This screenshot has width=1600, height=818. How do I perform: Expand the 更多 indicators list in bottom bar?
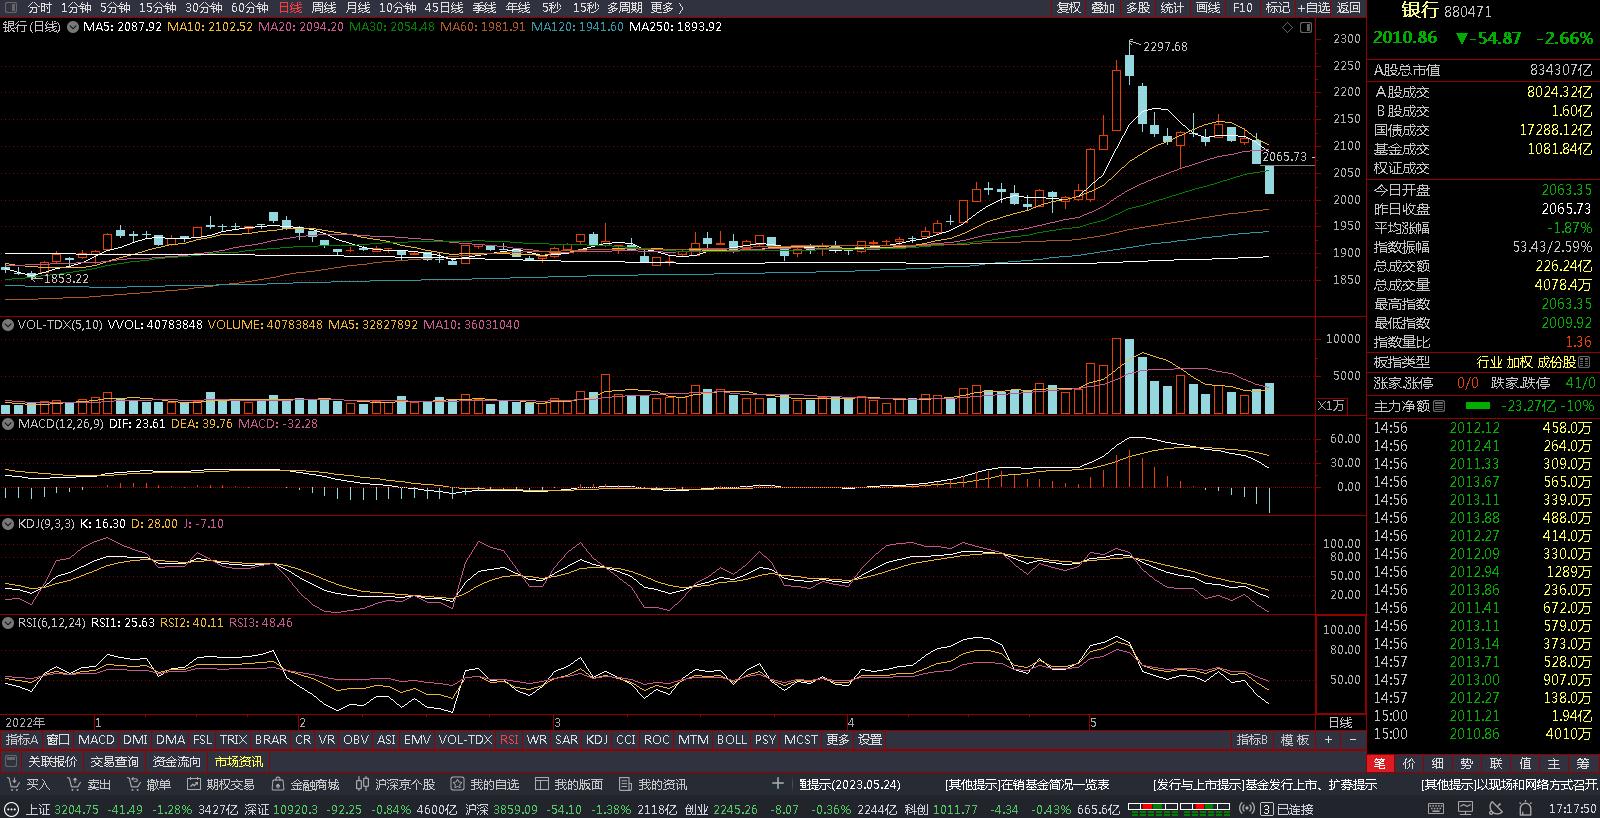pyautogui.click(x=838, y=740)
